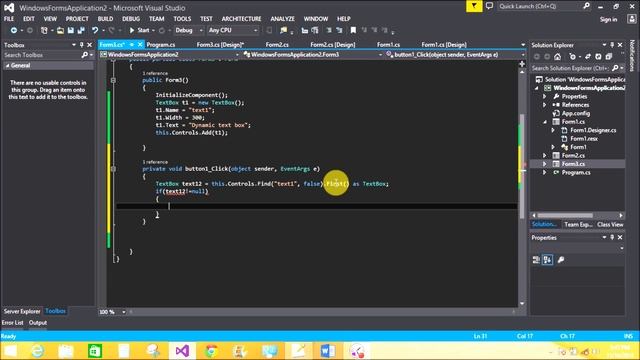Expand the Form2.cs node
640x360 pixels.
(x=544, y=156)
